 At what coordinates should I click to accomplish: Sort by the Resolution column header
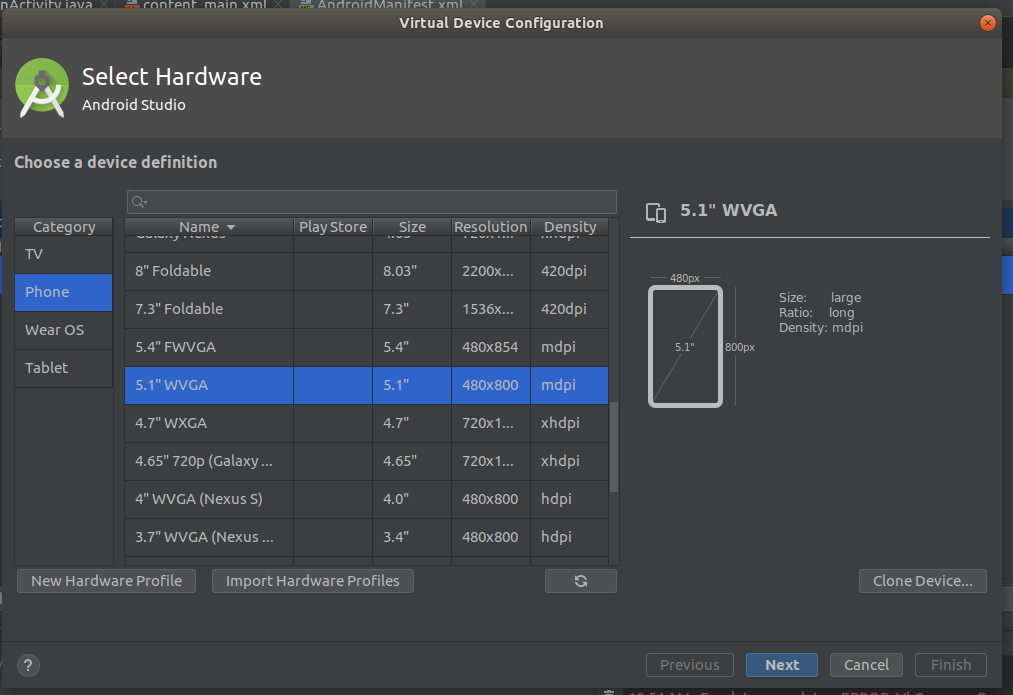click(x=490, y=227)
